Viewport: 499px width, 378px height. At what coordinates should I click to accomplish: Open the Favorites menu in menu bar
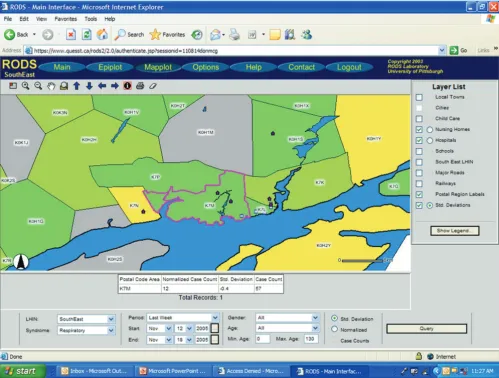(x=66, y=19)
